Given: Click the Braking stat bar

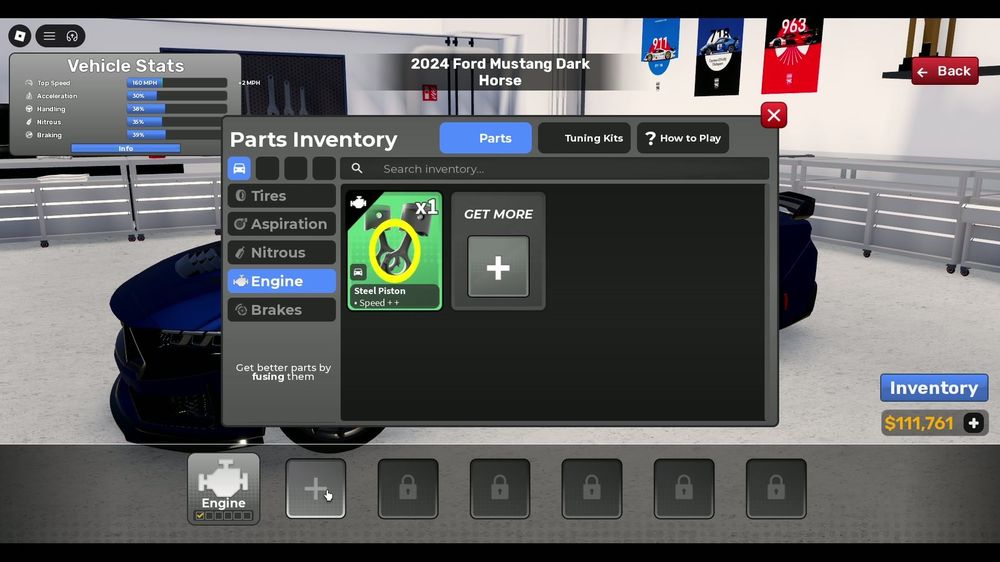Looking at the screenshot, I should click(x=177, y=135).
